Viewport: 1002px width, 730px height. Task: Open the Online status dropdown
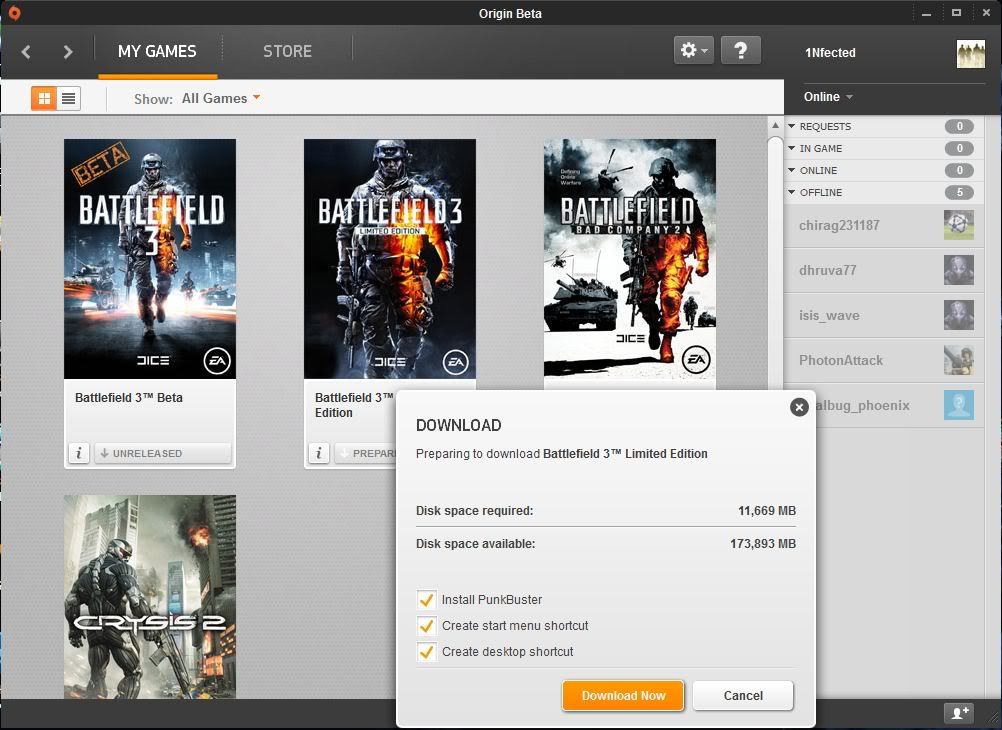[828, 97]
